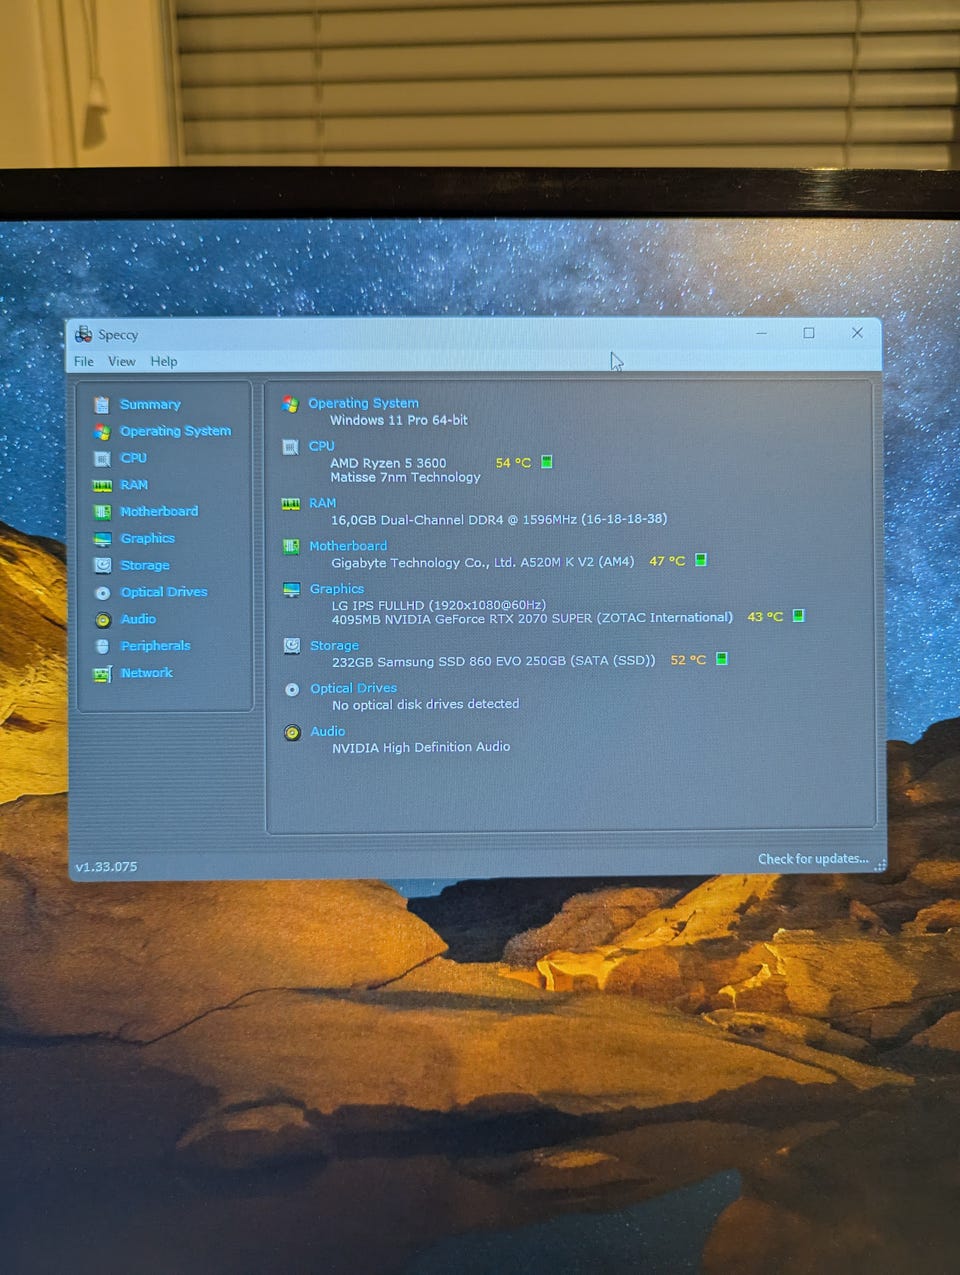The height and width of the screenshot is (1275, 960).
Task: Open the Motherboard heading link in summary
Action: pos(347,546)
